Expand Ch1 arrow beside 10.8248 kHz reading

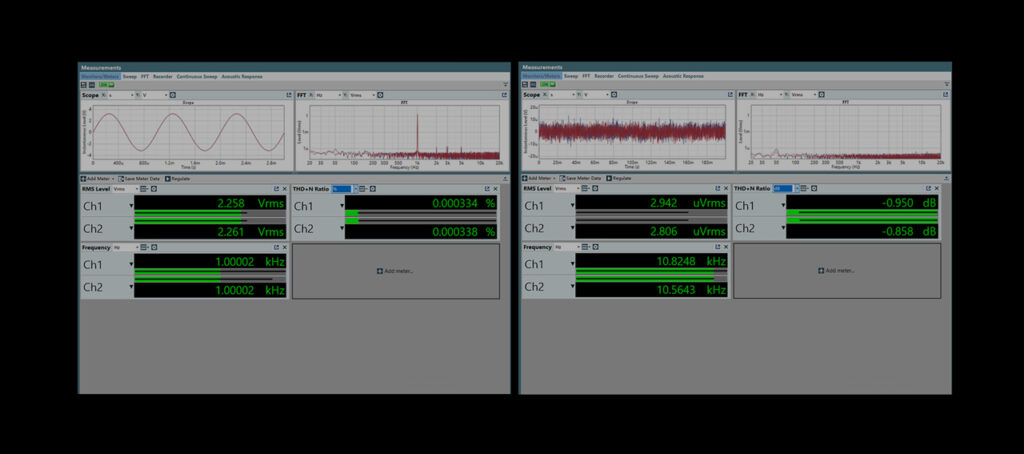572,264
